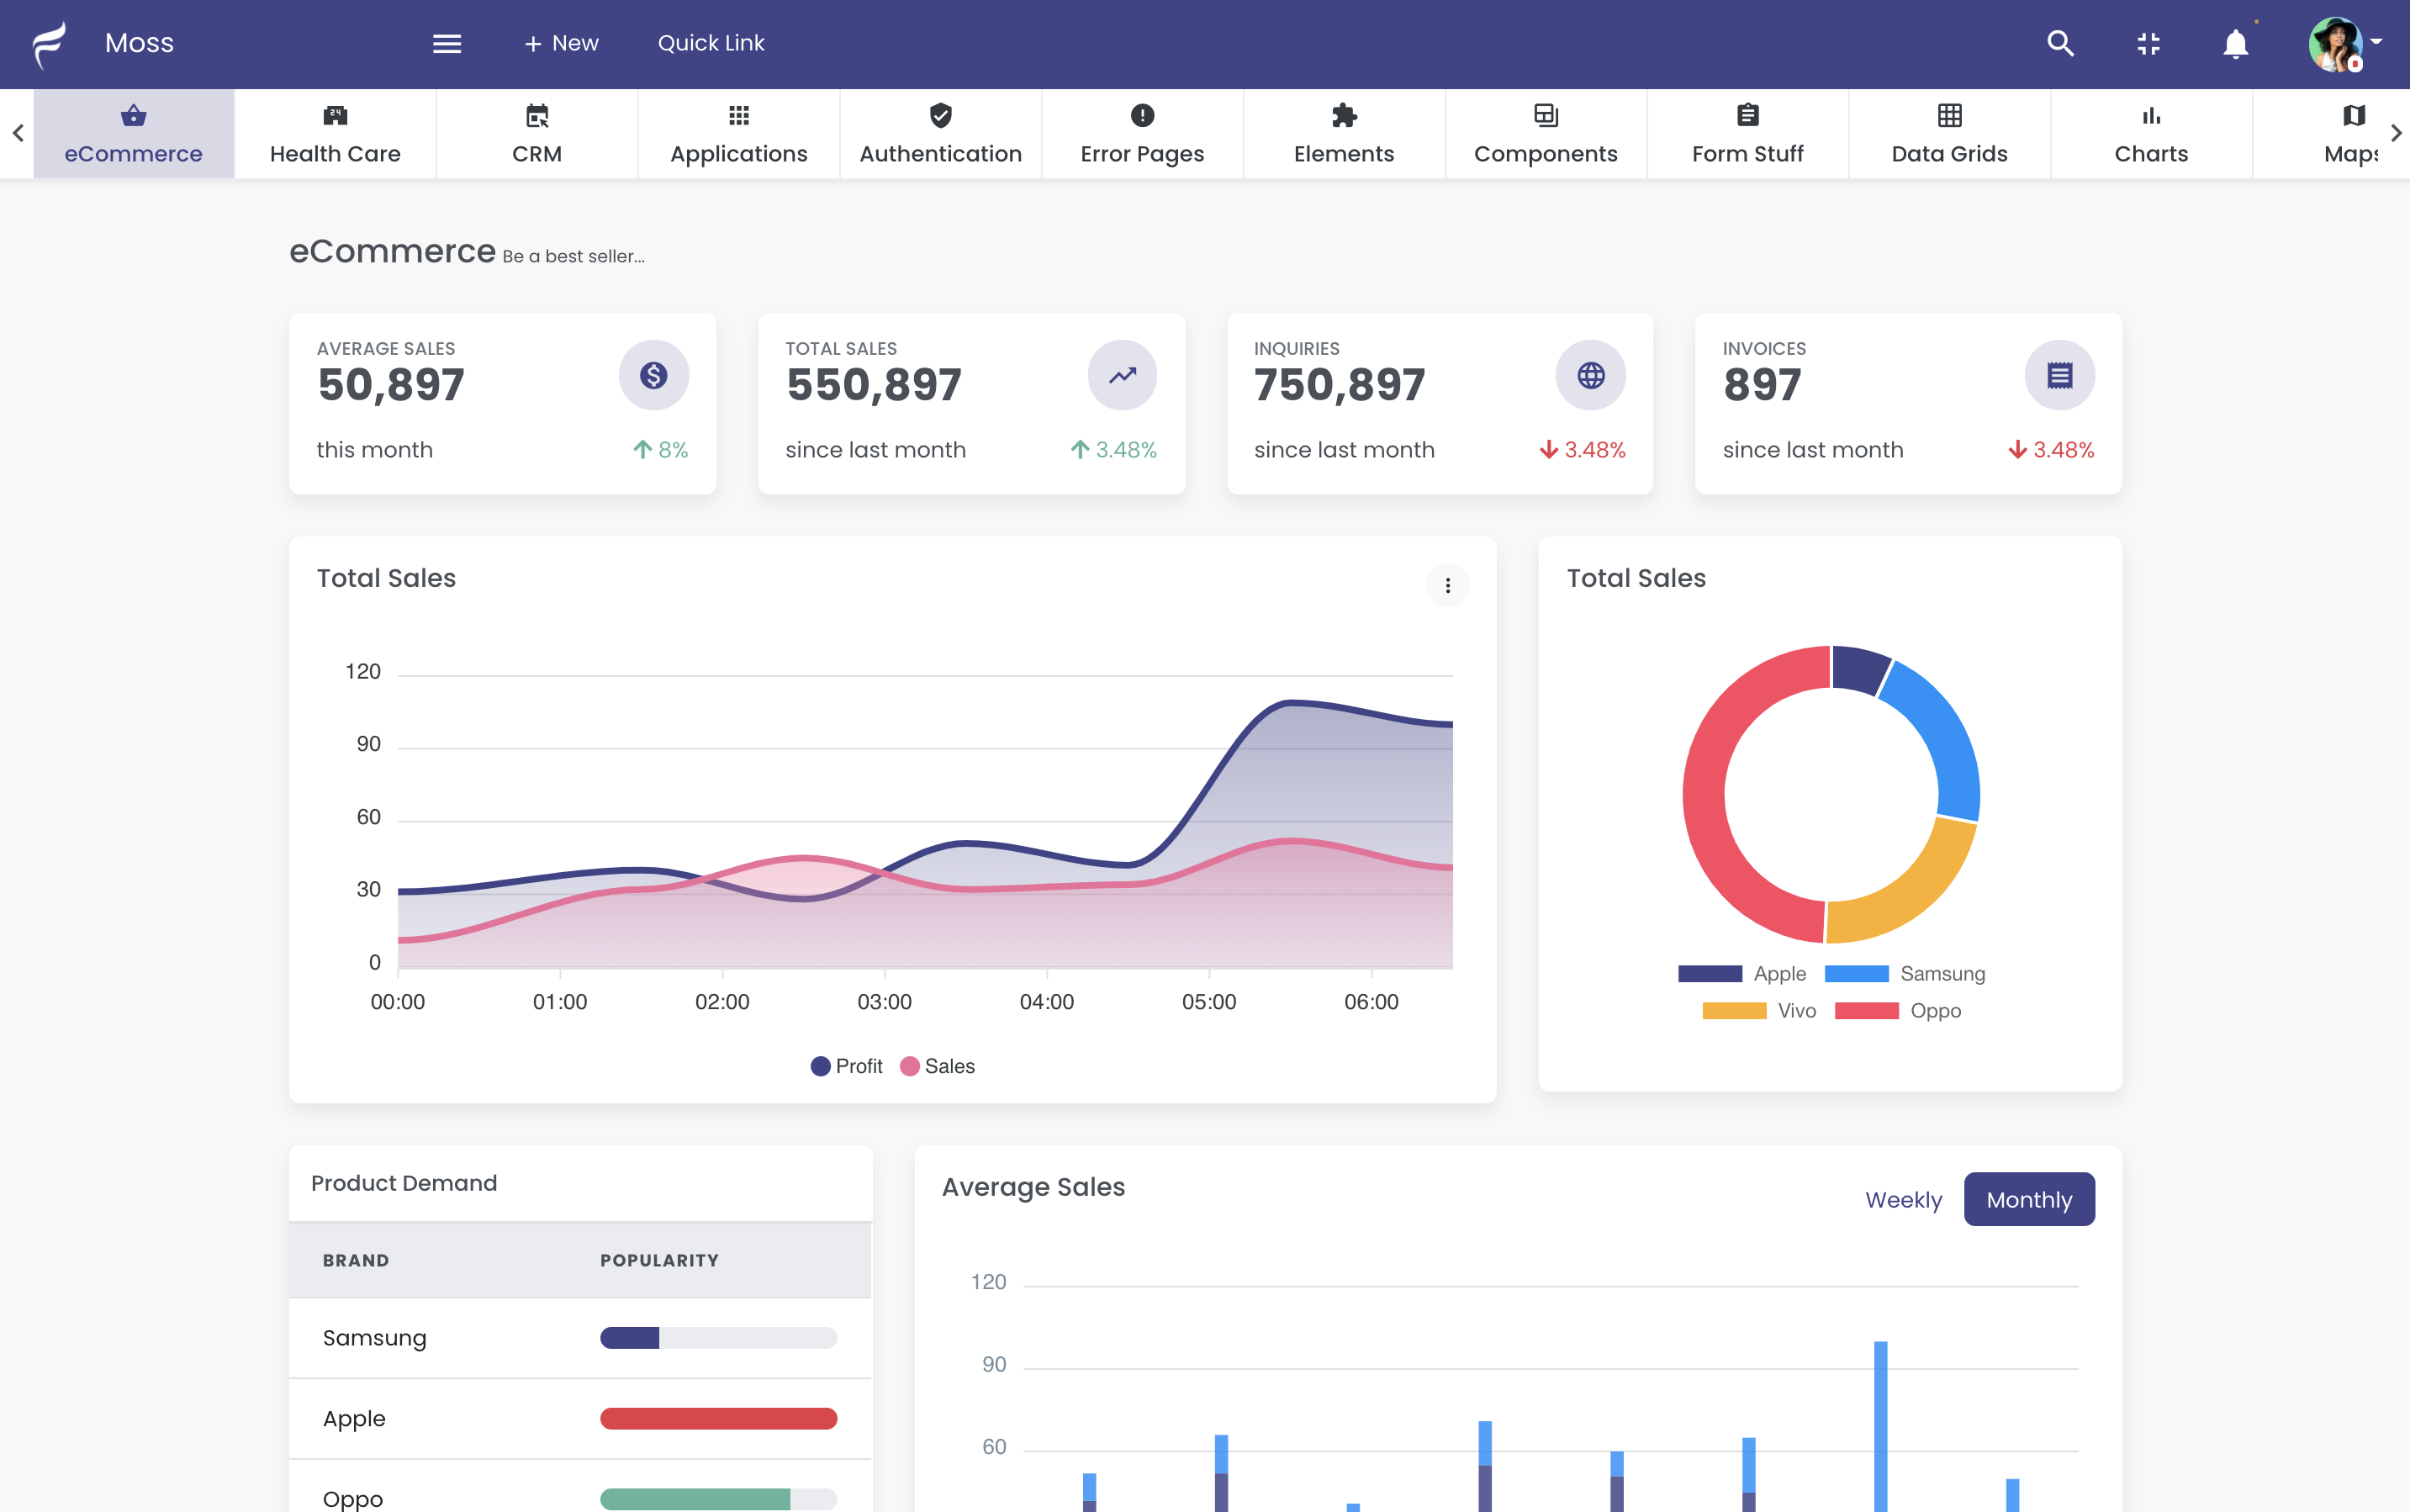Image resolution: width=2410 pixels, height=1512 pixels.
Task: Open the Data Grids tab
Action: pos(1949,134)
